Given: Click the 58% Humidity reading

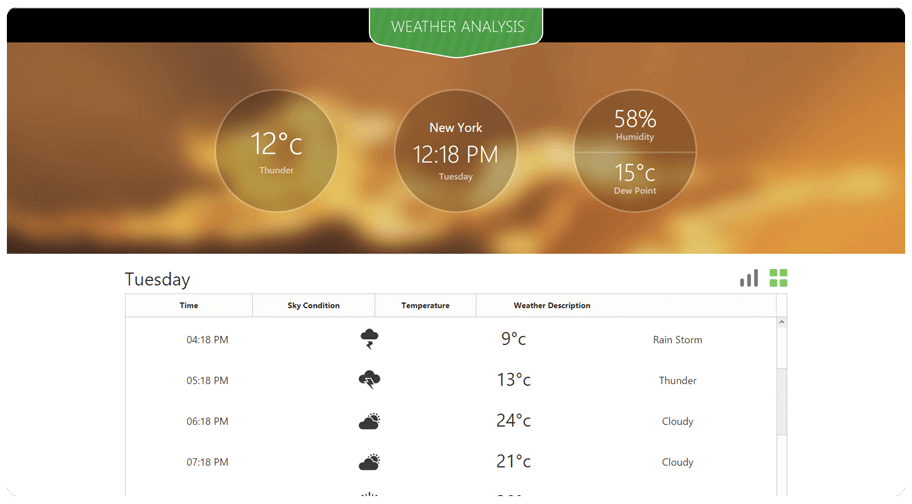Looking at the screenshot, I should point(635,123).
